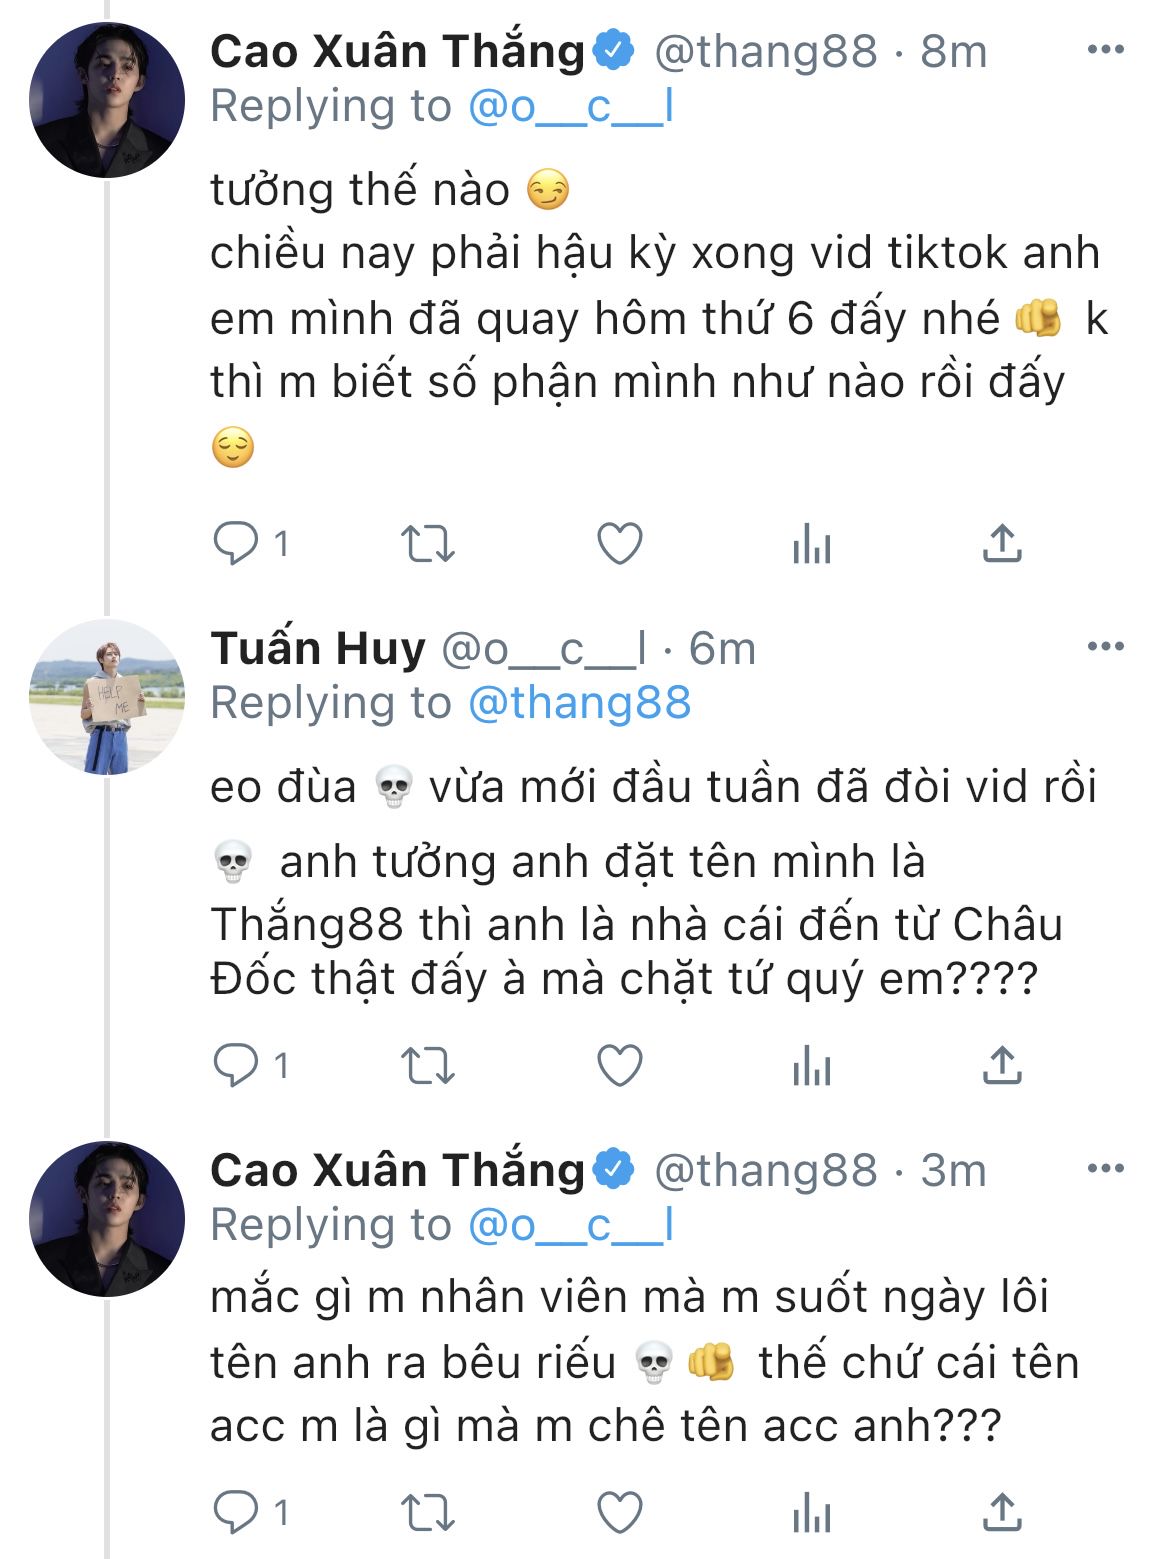Retweet Tuấn Huy's tweet
Screen dimensions: 1169x1559
[427, 1066]
